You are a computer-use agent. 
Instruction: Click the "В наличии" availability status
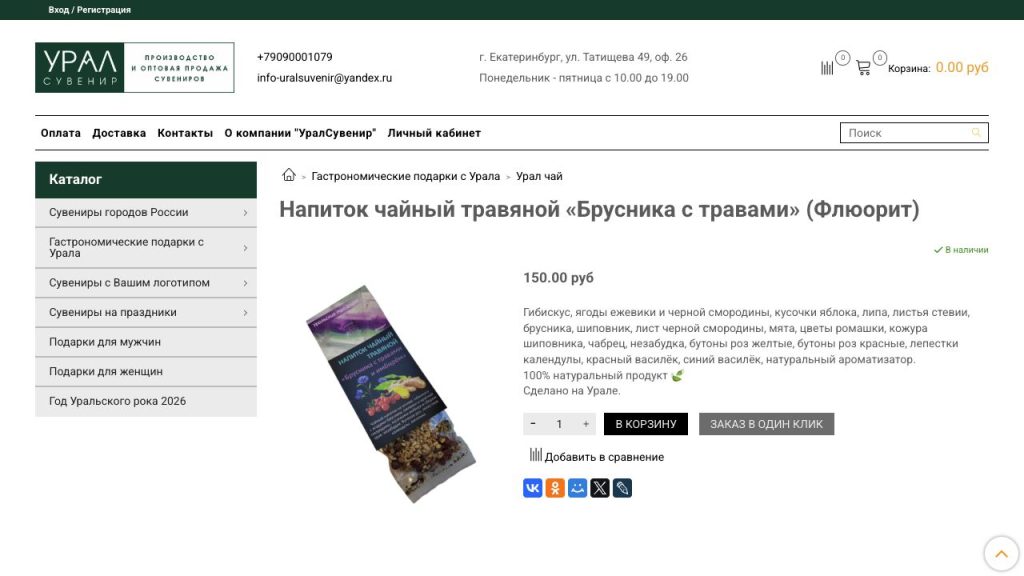[x=961, y=249]
